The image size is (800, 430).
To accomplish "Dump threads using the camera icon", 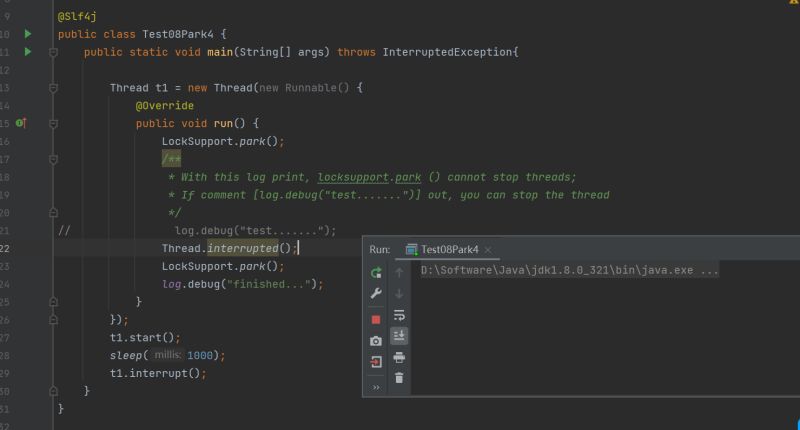I will coord(376,341).
